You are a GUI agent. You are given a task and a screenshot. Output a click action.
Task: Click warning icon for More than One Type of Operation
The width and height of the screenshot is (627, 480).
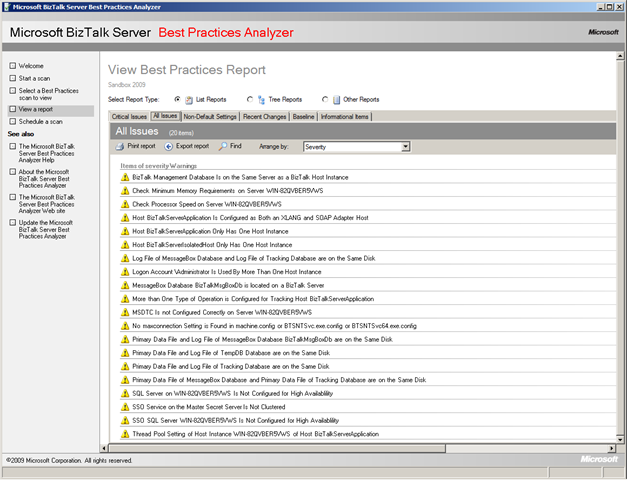click(x=125, y=299)
